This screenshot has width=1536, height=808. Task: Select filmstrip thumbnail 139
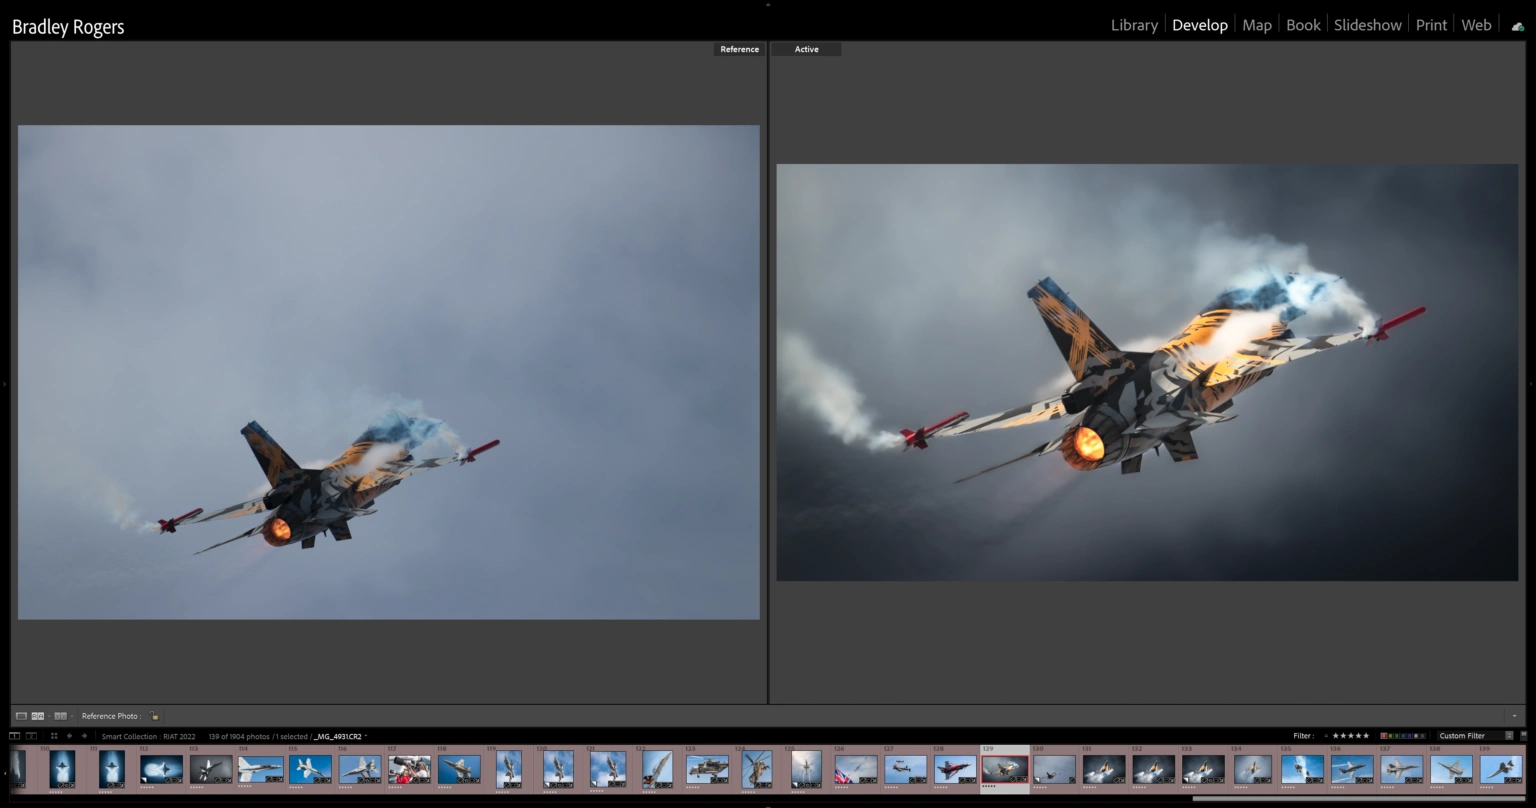1501,769
